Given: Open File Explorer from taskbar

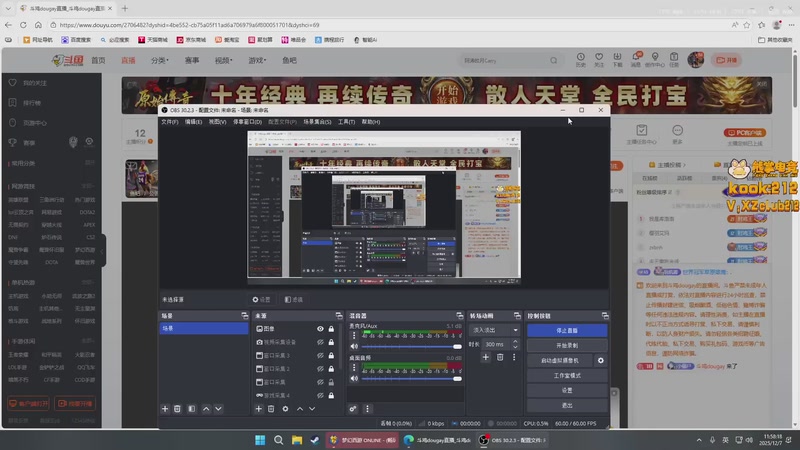Looking at the screenshot, I should [x=297, y=440].
